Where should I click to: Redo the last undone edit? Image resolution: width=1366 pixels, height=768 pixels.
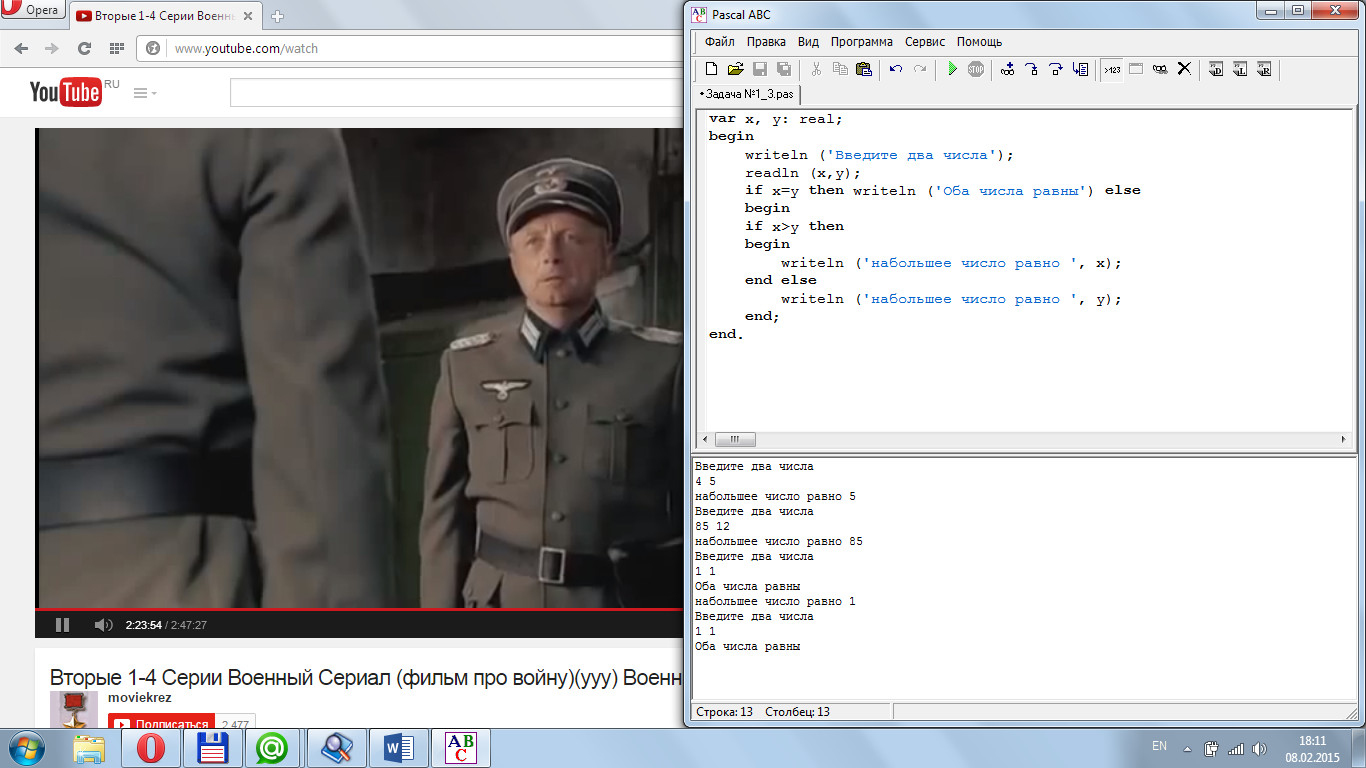(x=920, y=69)
